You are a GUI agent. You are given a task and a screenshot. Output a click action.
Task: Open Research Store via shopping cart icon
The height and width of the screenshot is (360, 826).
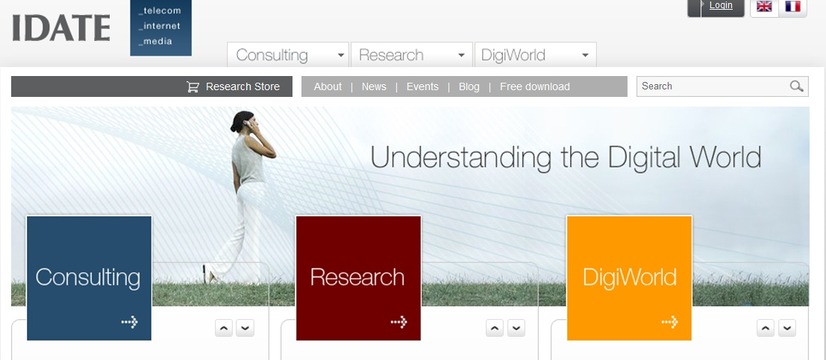(x=193, y=87)
